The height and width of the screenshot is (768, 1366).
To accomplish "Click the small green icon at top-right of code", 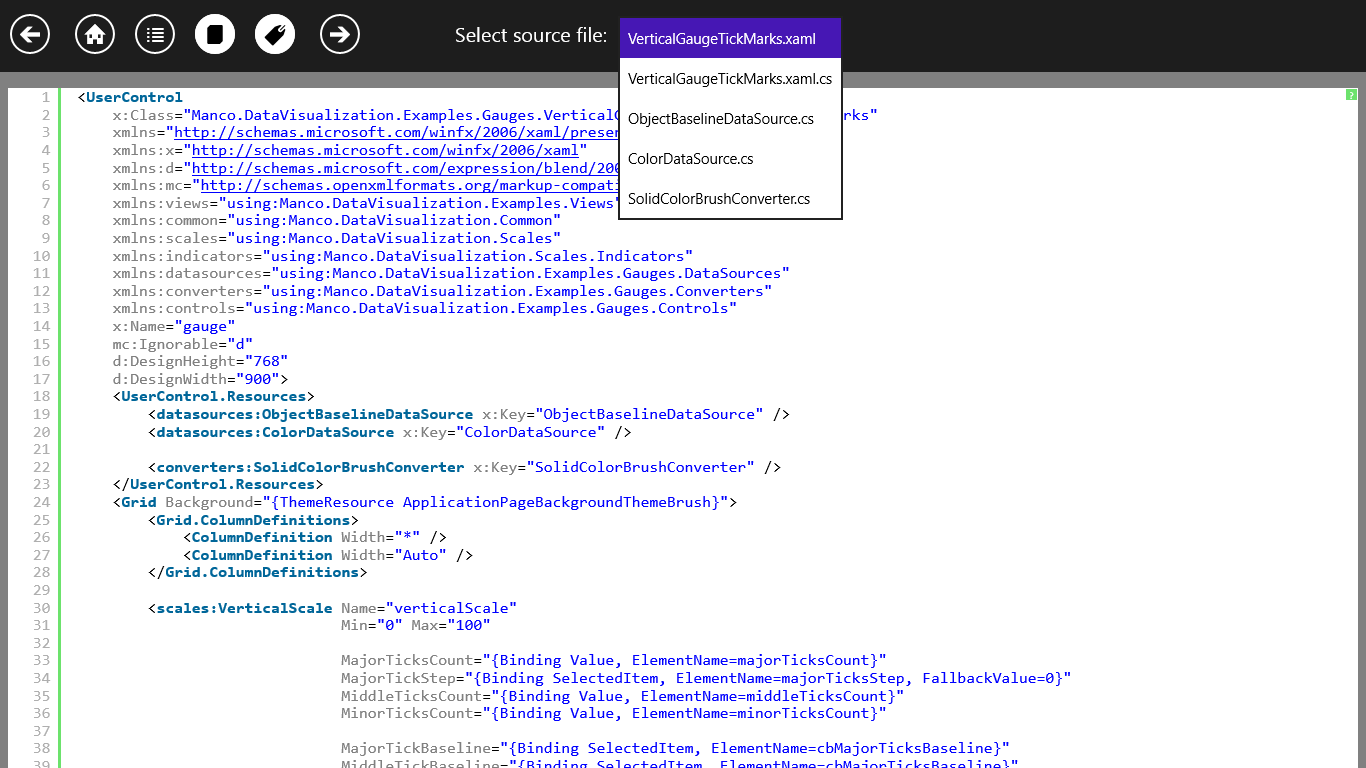I will (x=1351, y=95).
